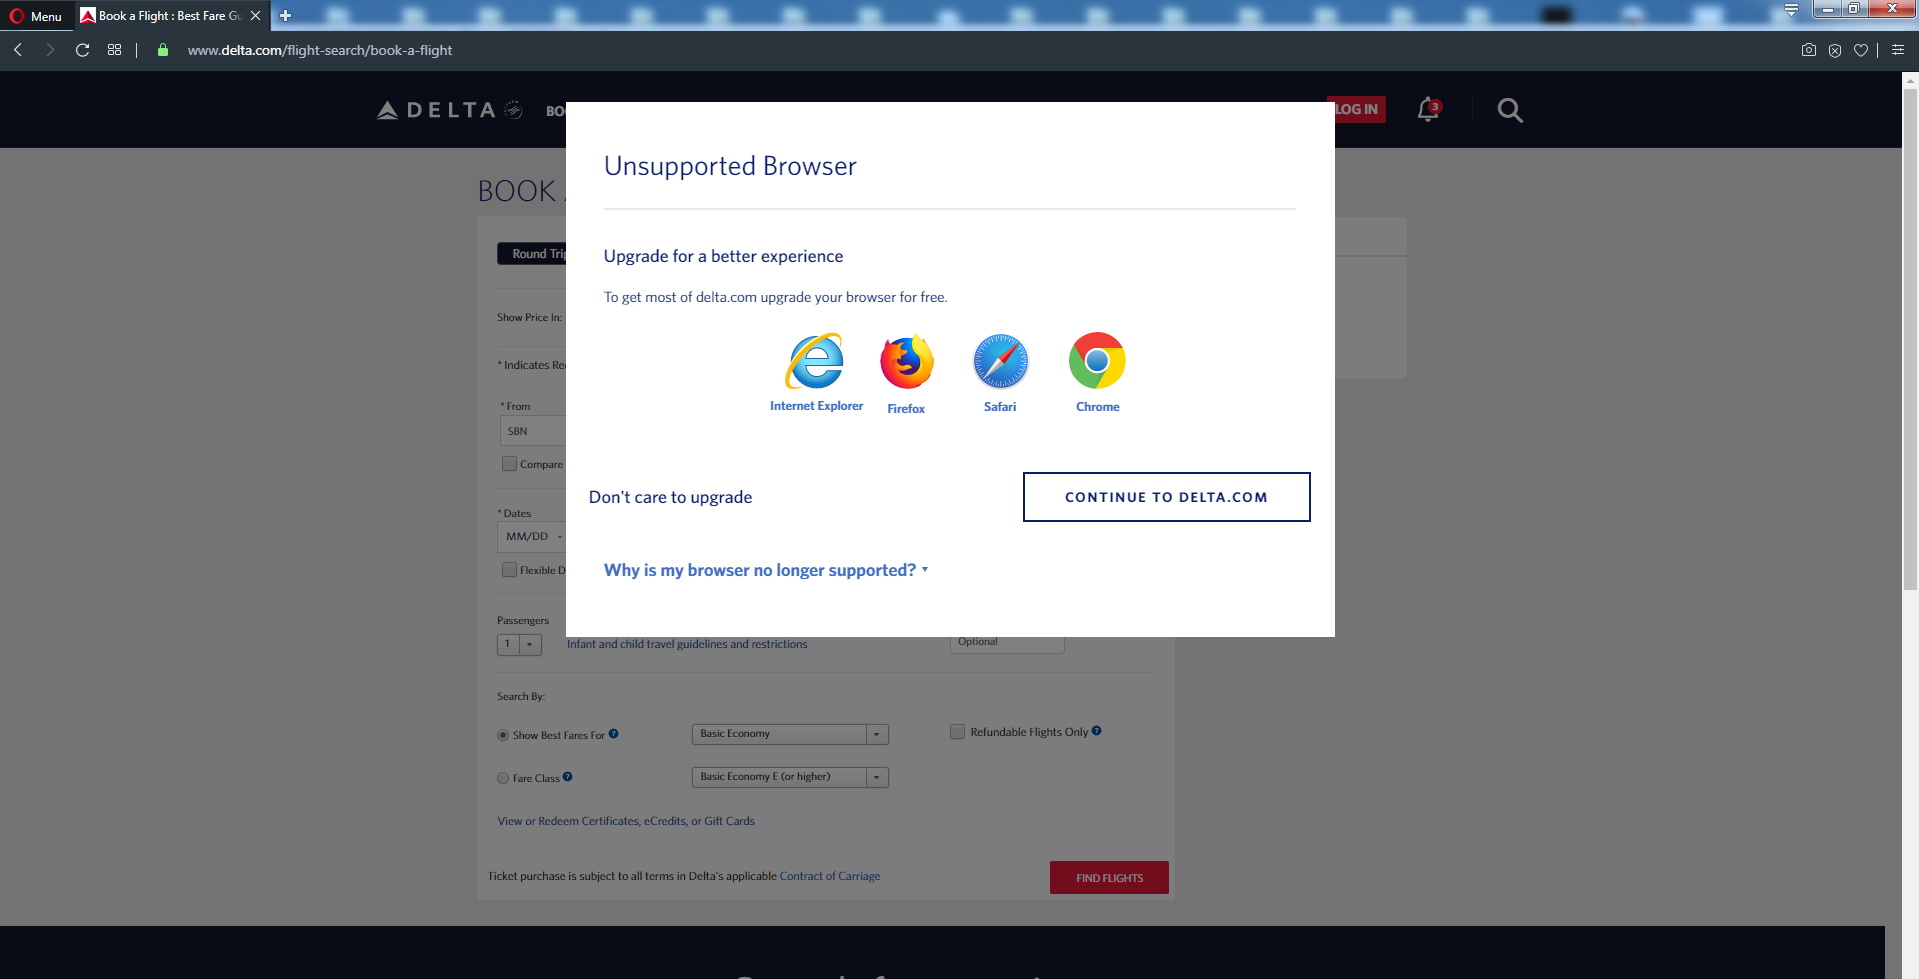Click CONTINUE TO DELTA.COM button
Viewport: 1919px width, 979px height.
[x=1166, y=497]
